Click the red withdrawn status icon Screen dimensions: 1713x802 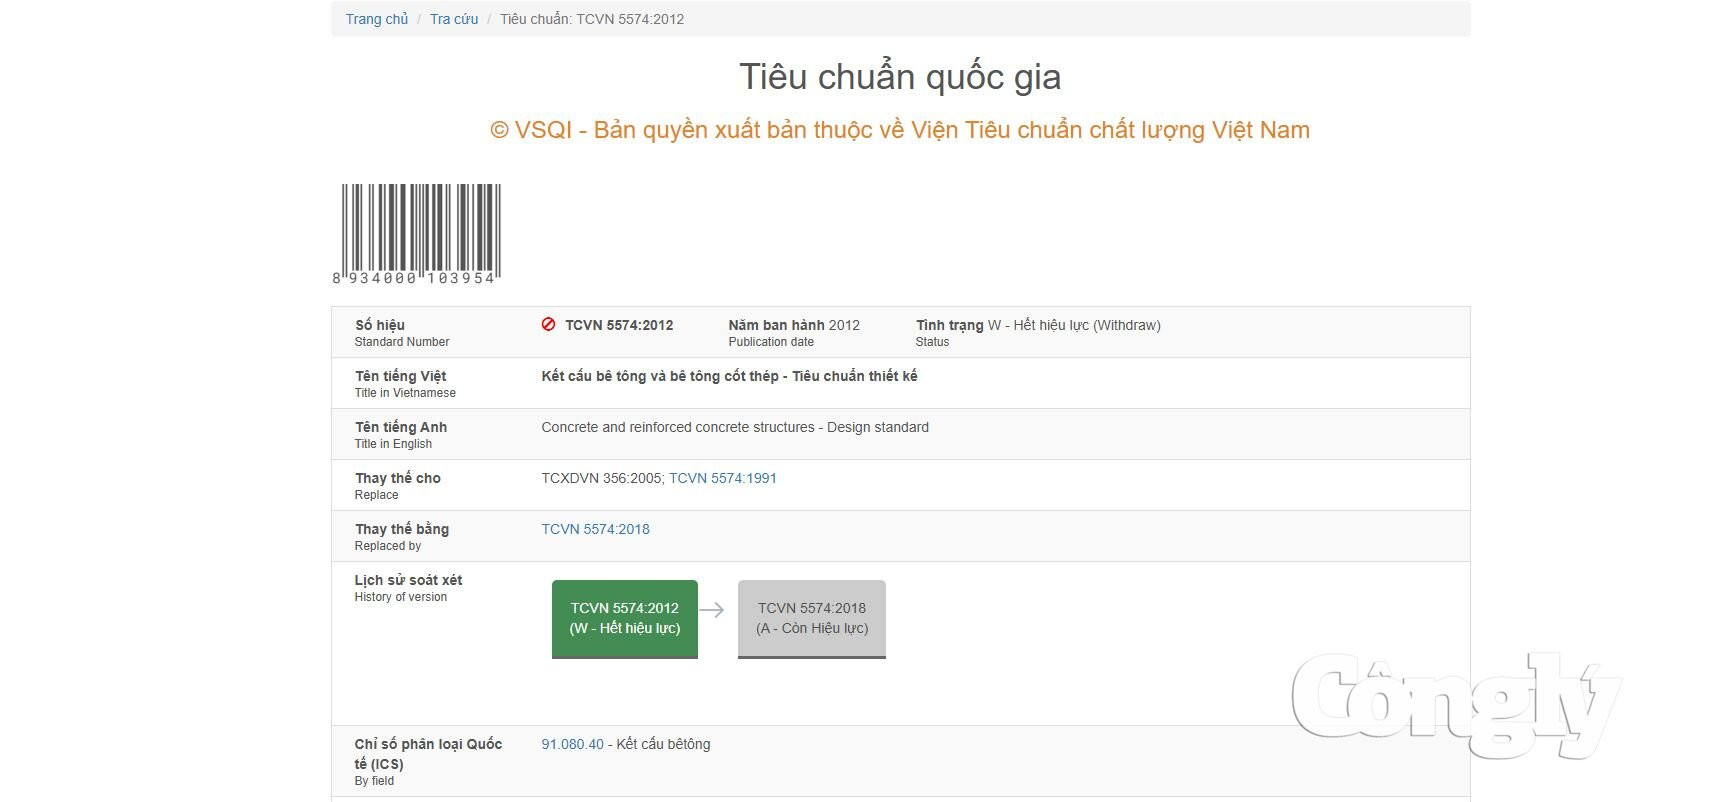click(548, 324)
